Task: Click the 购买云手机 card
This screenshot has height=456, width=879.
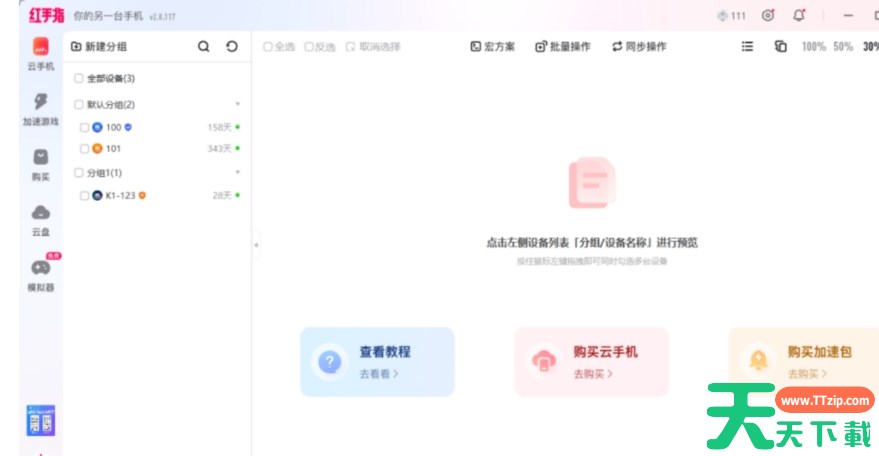Action: click(591, 361)
